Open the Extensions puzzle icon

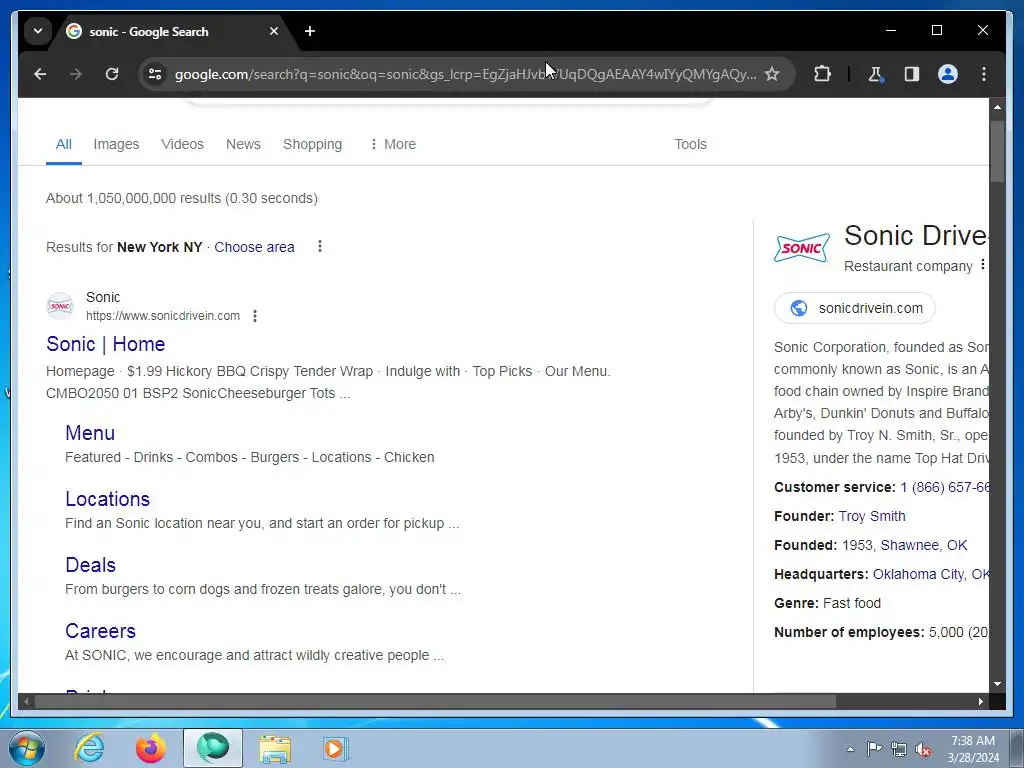pyautogui.click(x=822, y=74)
